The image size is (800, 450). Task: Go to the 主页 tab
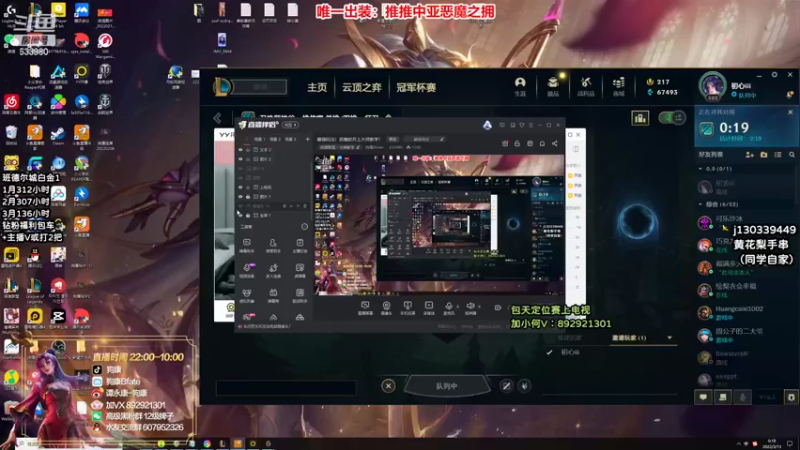point(317,87)
